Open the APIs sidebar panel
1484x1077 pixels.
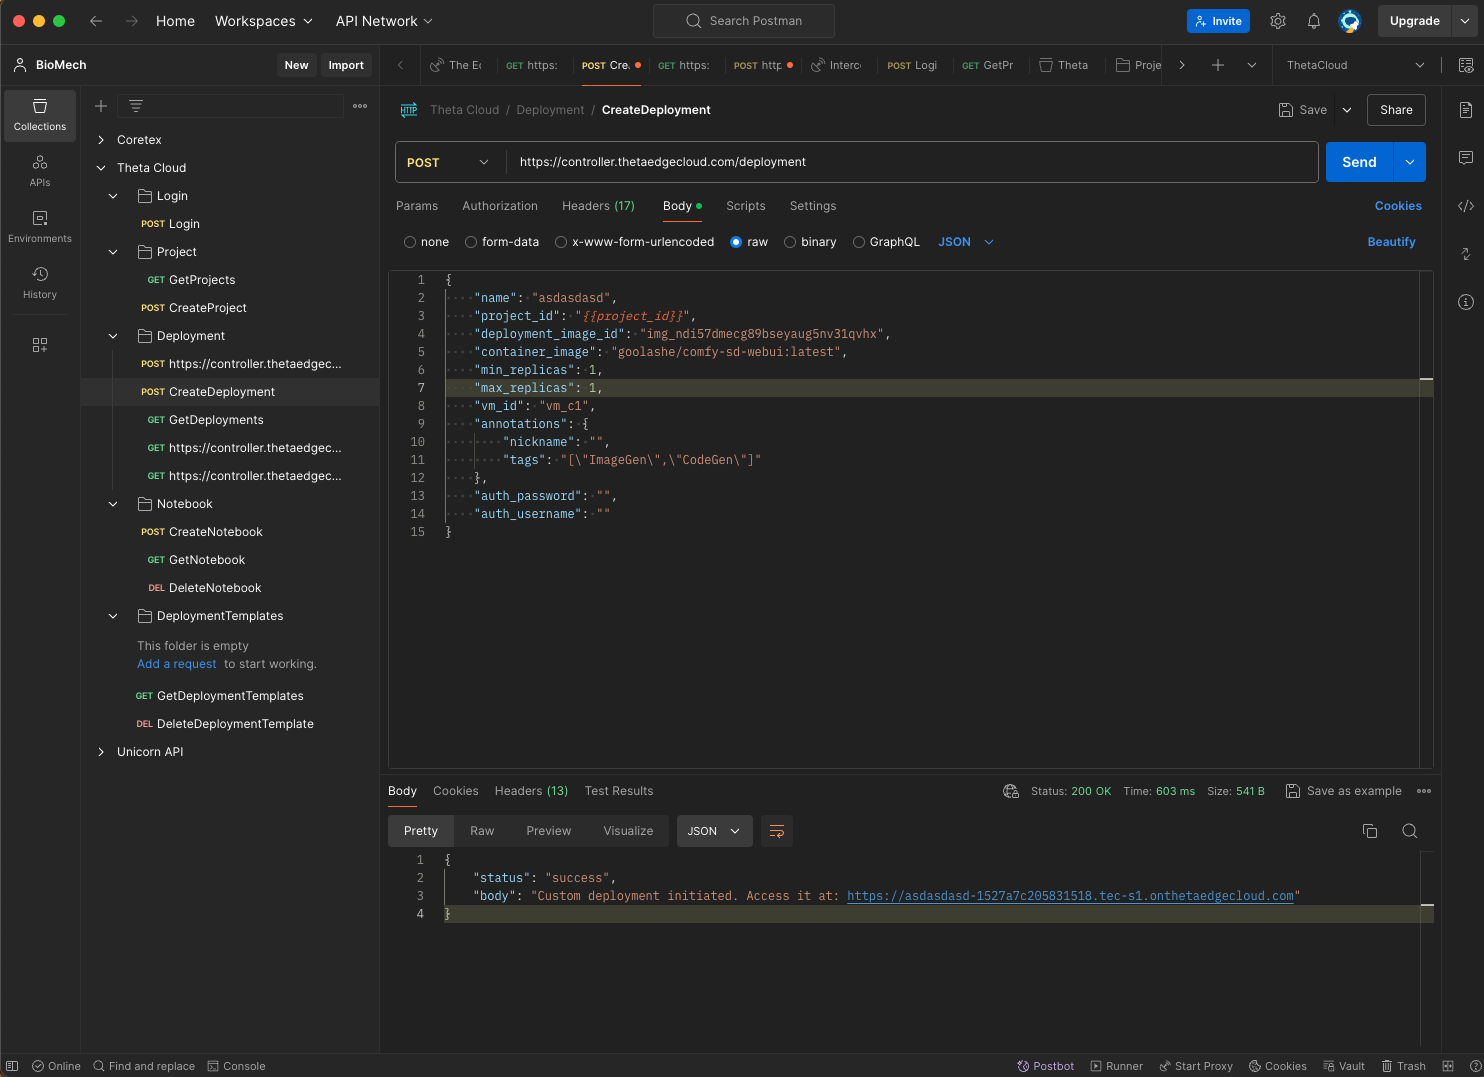point(40,170)
